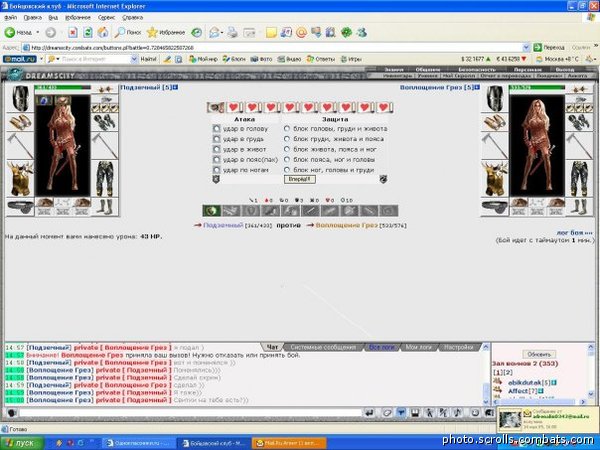This screenshot has width=600, height=450.
Task: Click the IE Home icon
Action: (103, 33)
